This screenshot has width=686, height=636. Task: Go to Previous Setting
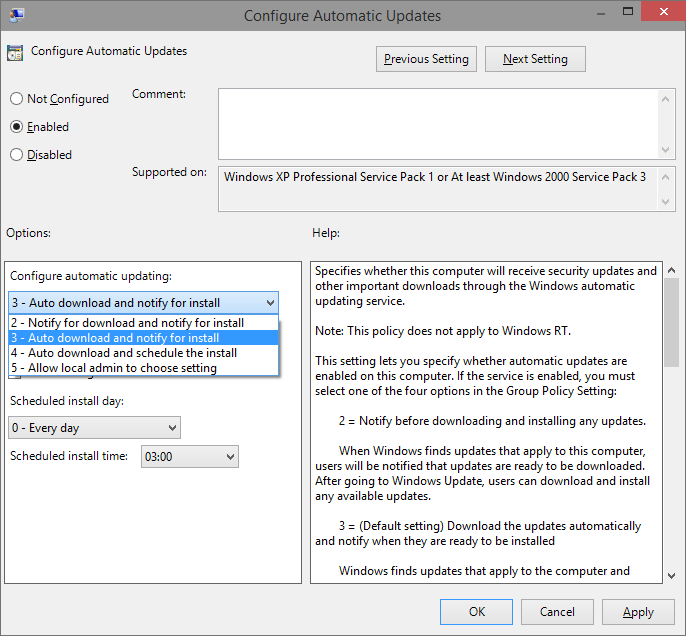coord(426,59)
